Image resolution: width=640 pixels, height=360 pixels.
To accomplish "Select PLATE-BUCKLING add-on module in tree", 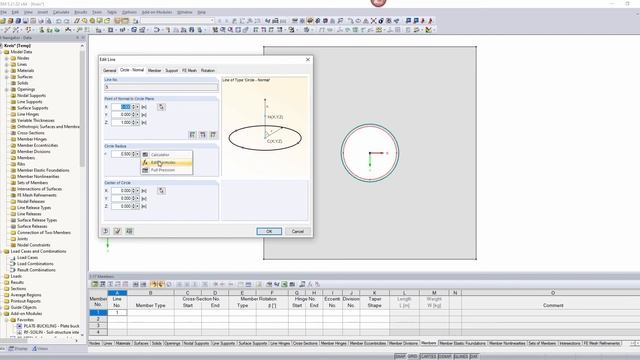I will click(51, 326).
